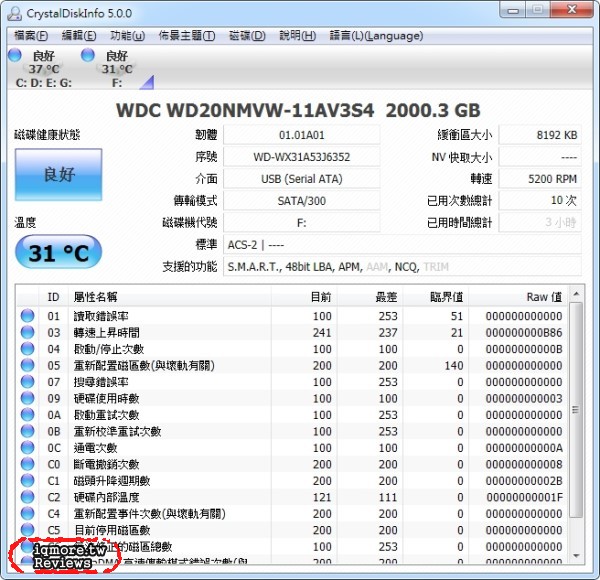Click the serial number WD-WX31A53J6352
600x580 pixels.
click(302, 157)
